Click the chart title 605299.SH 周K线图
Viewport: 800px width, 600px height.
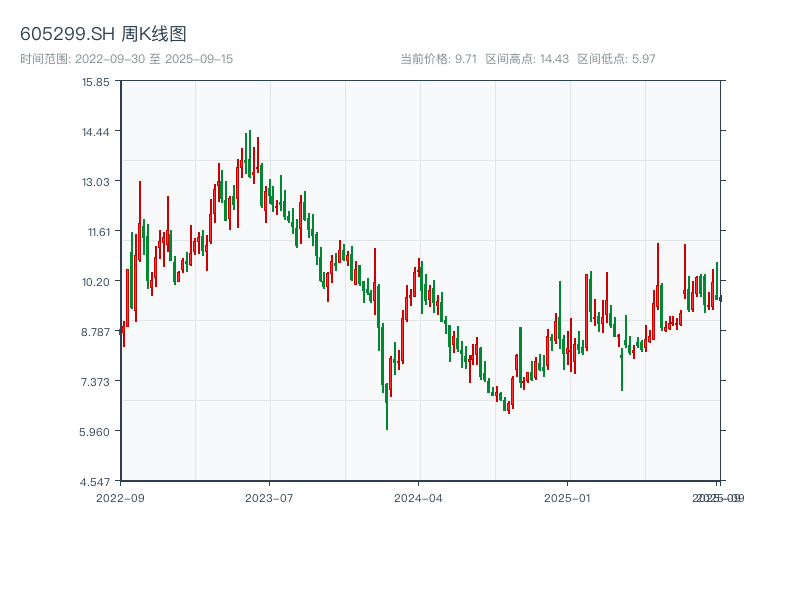(103, 34)
